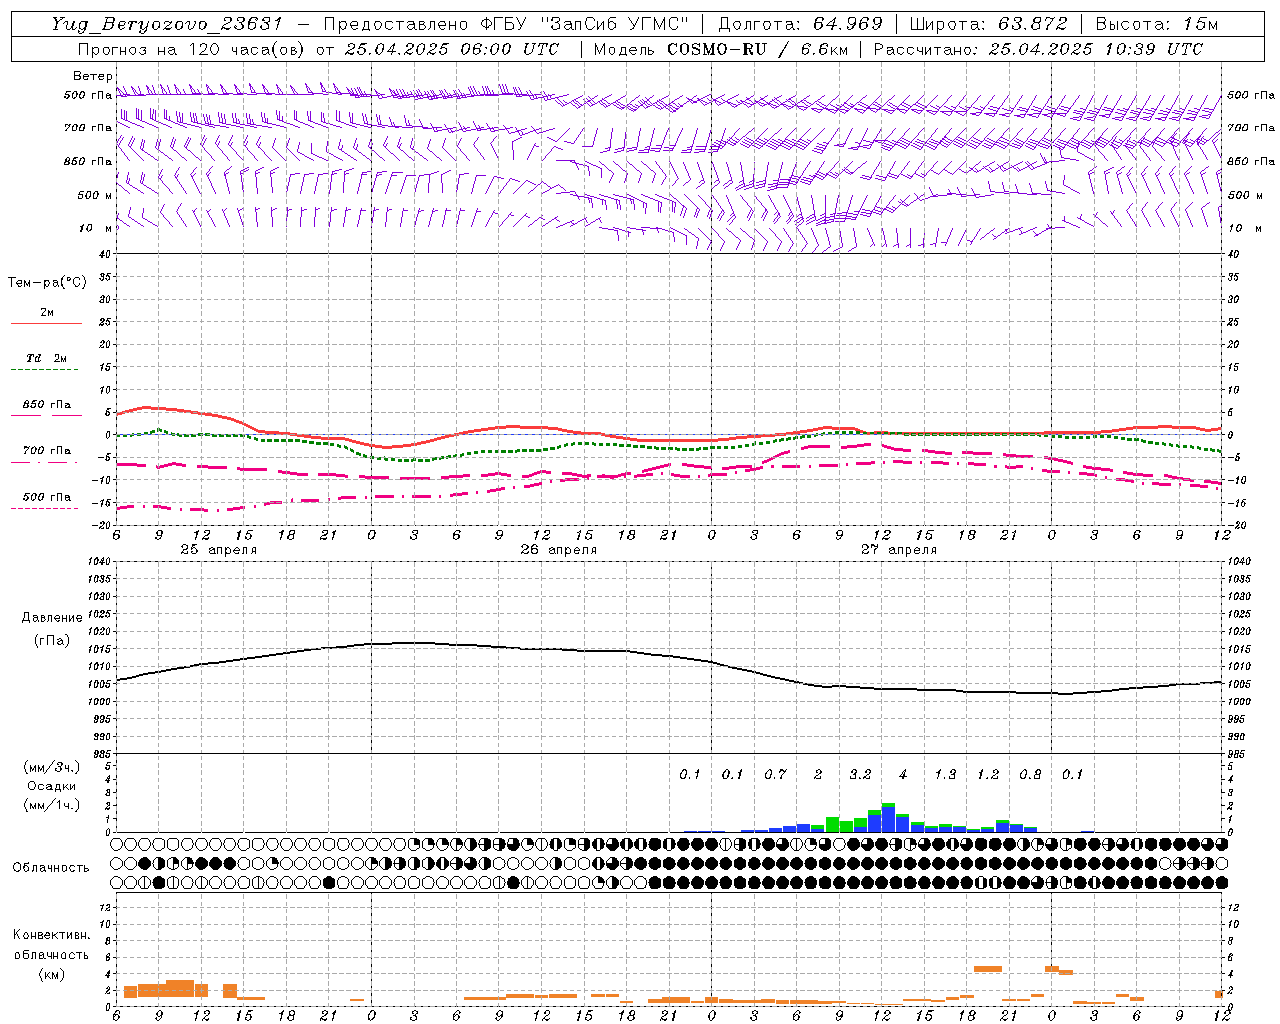The width and height of the screenshot is (1280, 1024).
Task: Click the precipitation value 1.3
Action: (945, 775)
